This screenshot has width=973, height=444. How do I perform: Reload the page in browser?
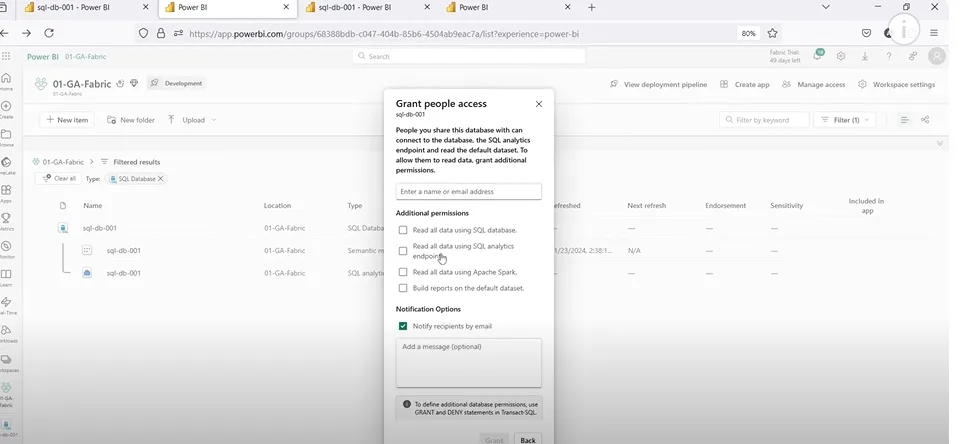click(x=49, y=33)
